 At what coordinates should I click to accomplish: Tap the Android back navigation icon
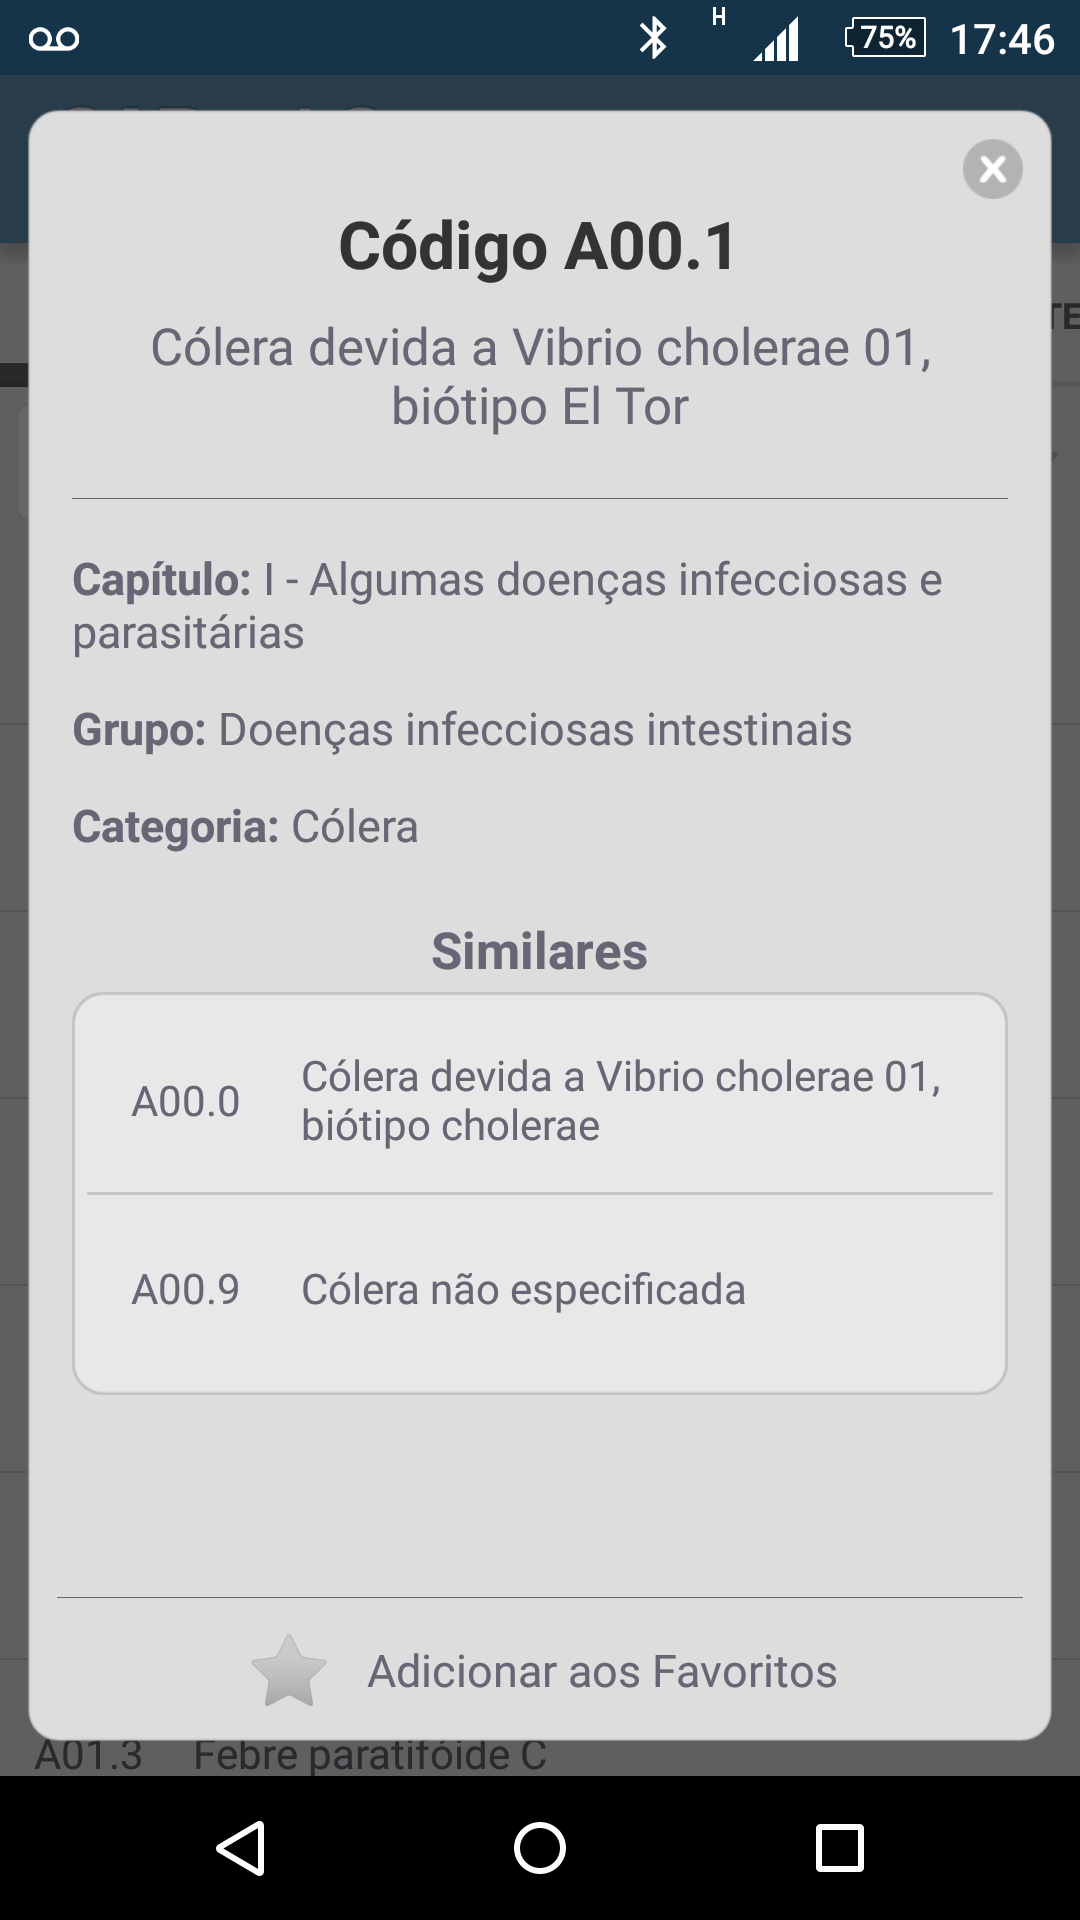pyautogui.click(x=241, y=1847)
